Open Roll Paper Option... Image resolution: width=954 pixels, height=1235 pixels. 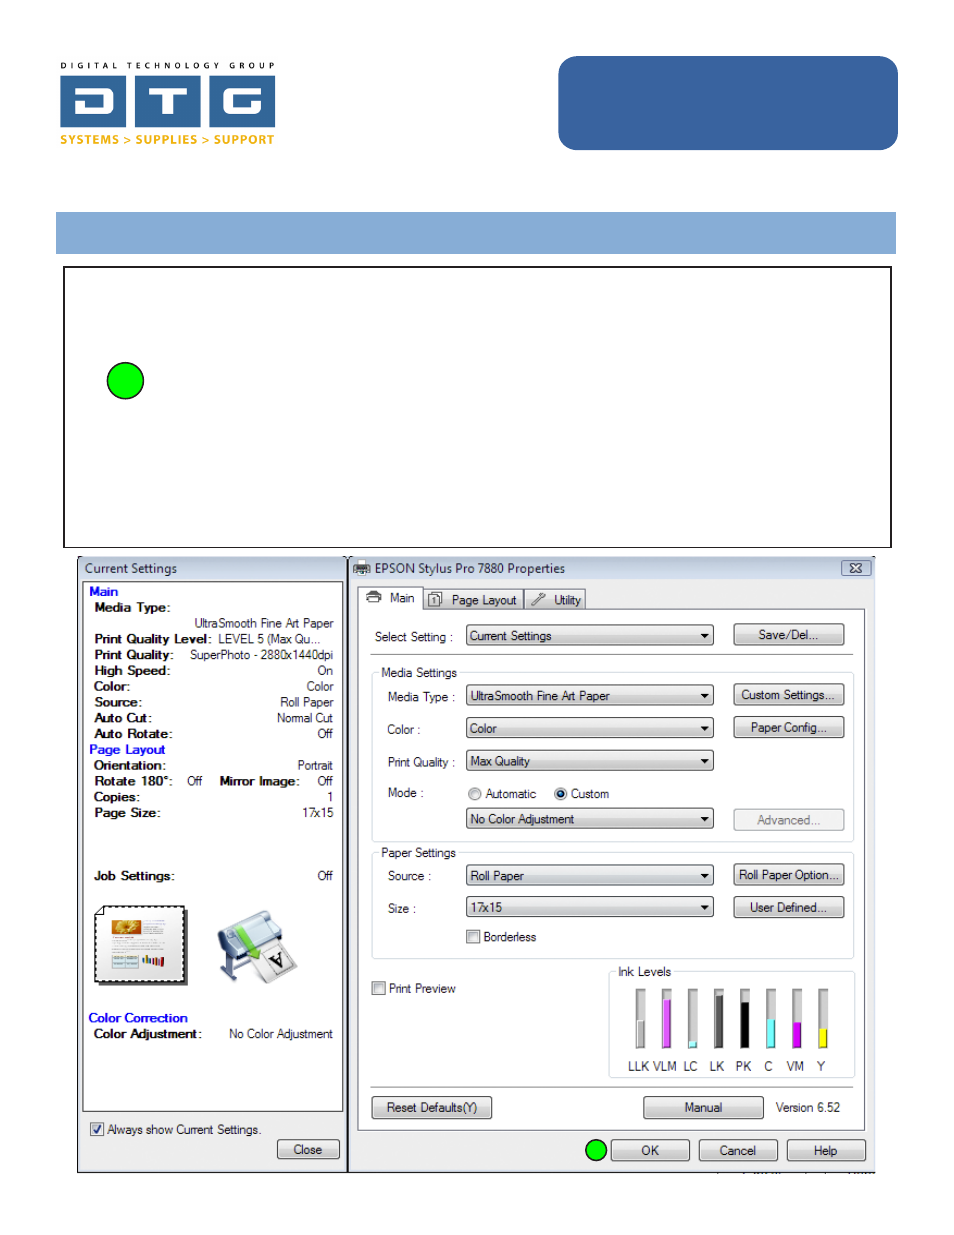[788, 875]
